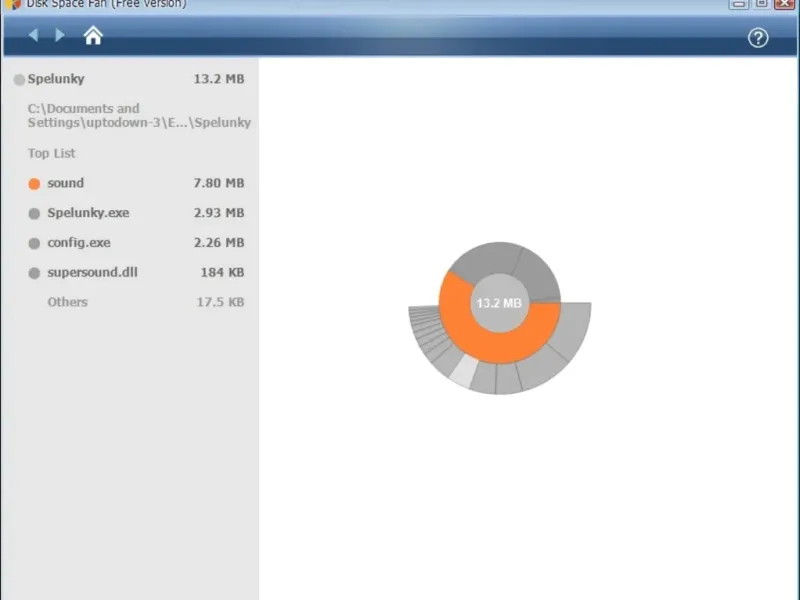This screenshot has height=600, width=800.
Task: Click the orange sound ring segment
Action: [x=497, y=346]
